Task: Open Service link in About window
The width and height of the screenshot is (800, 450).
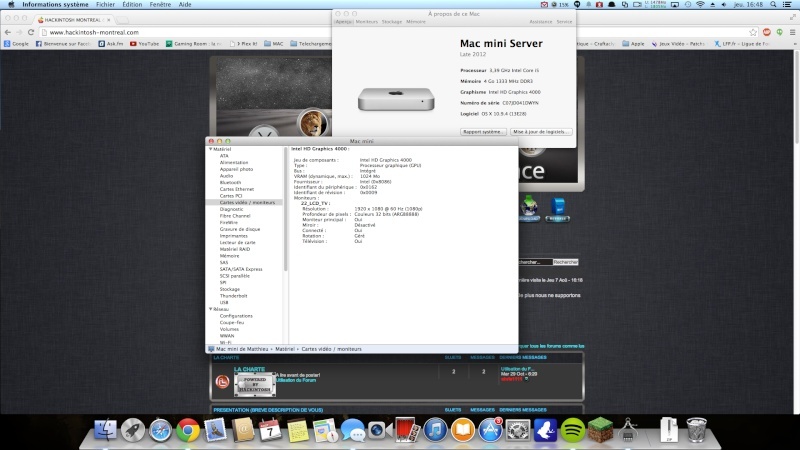Action: point(564,22)
